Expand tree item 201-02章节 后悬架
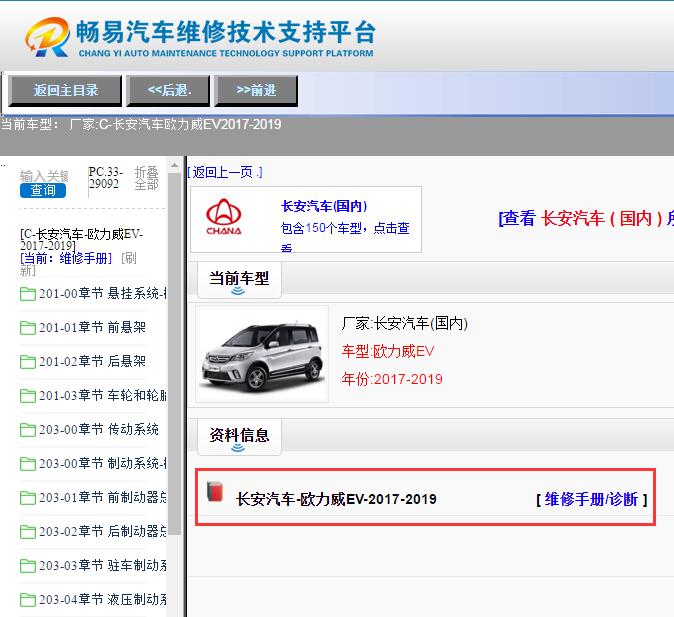The image size is (674, 617). [x=92, y=362]
